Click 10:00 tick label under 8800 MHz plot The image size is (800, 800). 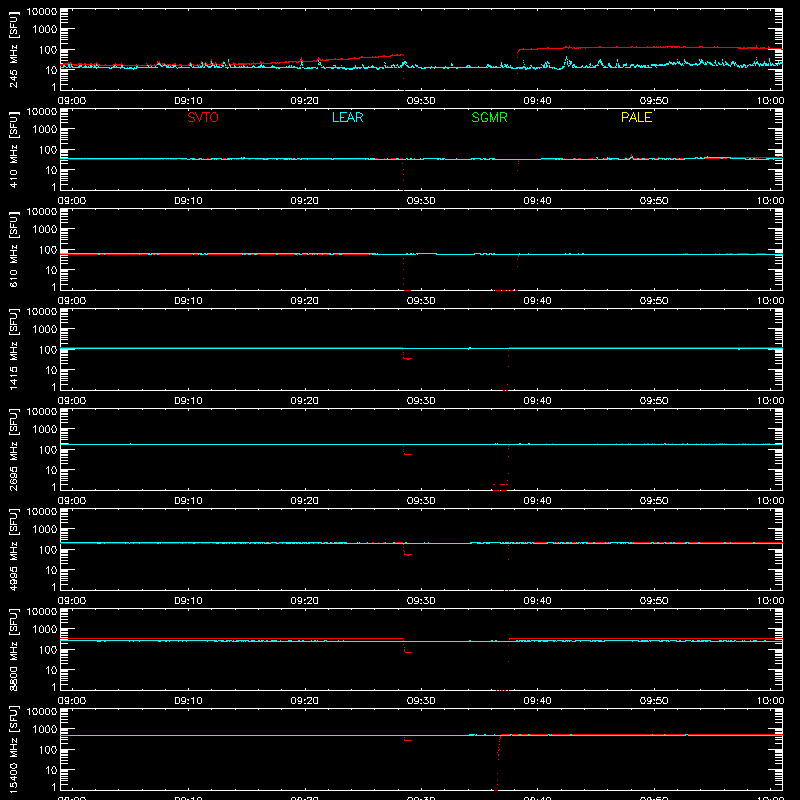[x=770, y=701]
